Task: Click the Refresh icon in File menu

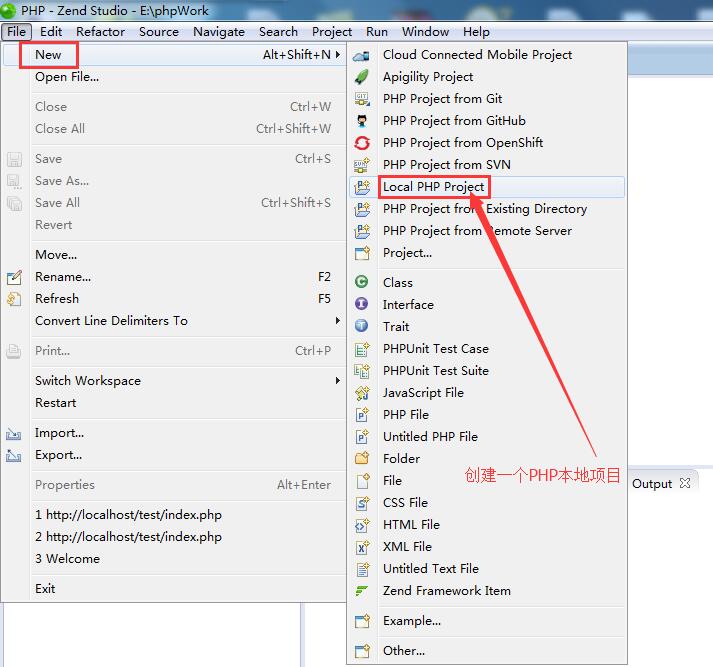Action: [14, 299]
